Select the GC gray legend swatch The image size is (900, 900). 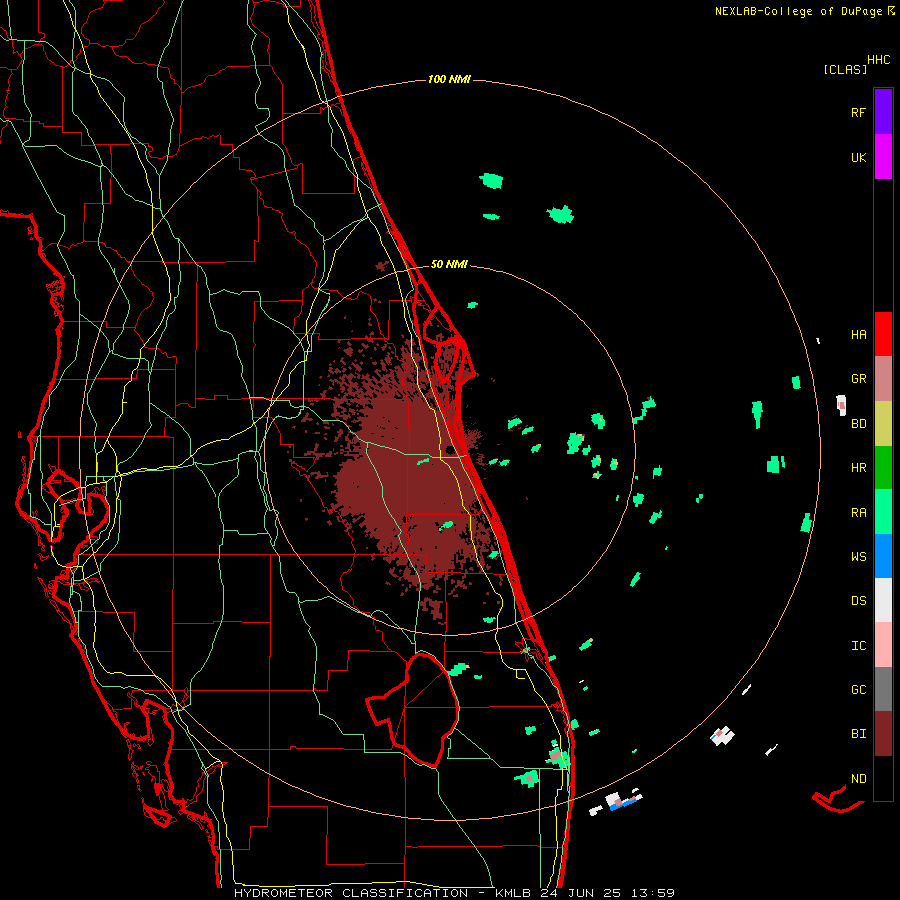coord(883,689)
